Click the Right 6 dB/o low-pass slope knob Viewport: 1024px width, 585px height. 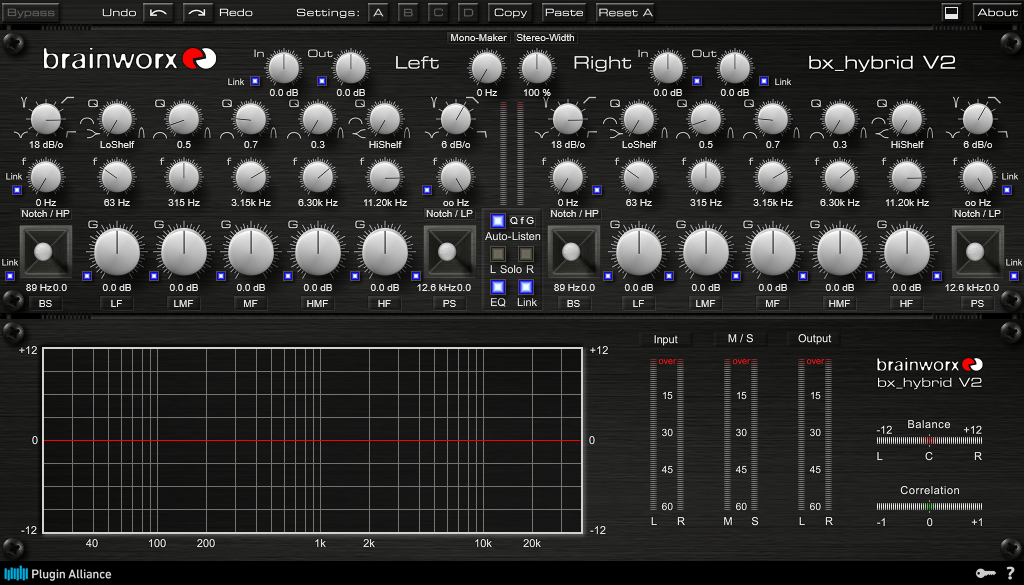coord(978,119)
